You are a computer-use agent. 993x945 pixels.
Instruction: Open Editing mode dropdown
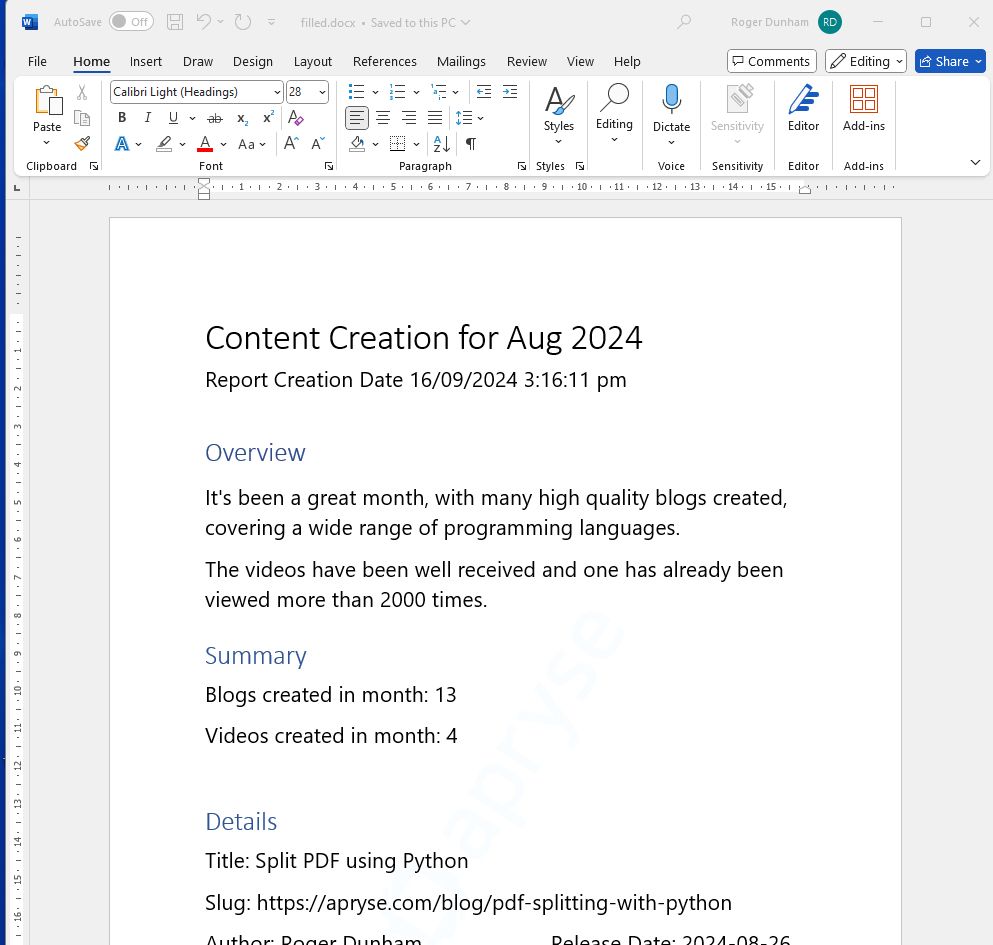click(866, 61)
